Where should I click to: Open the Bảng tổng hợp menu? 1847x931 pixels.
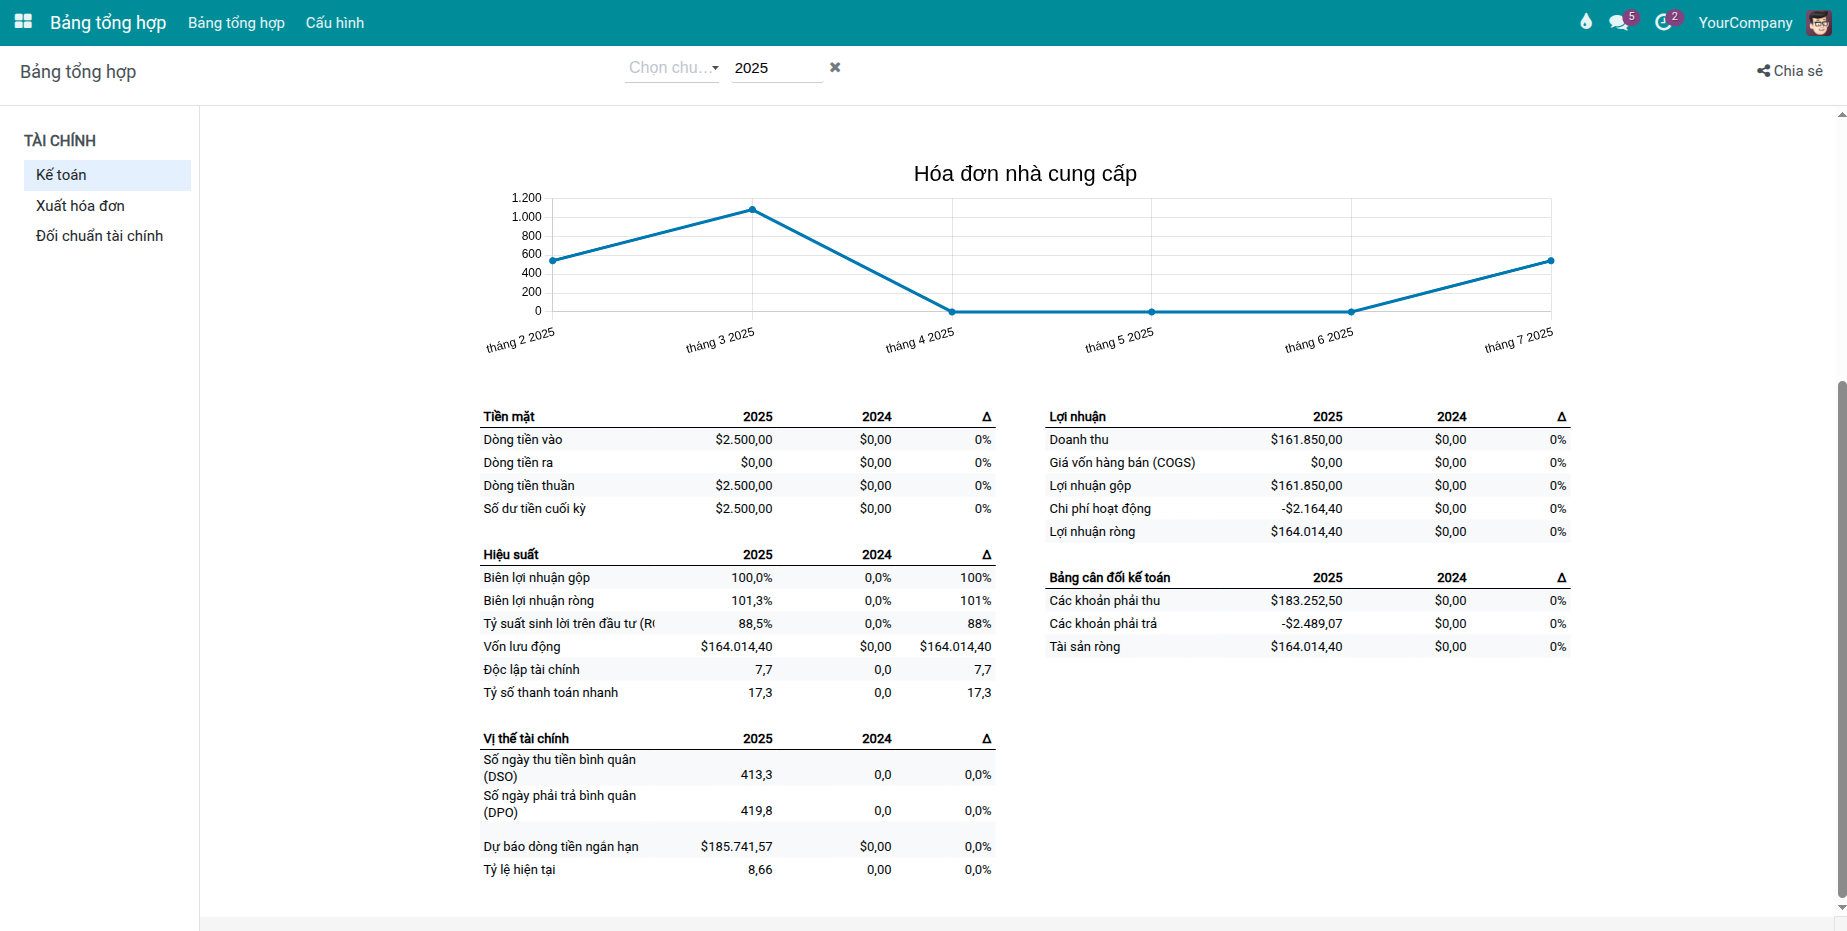236,22
